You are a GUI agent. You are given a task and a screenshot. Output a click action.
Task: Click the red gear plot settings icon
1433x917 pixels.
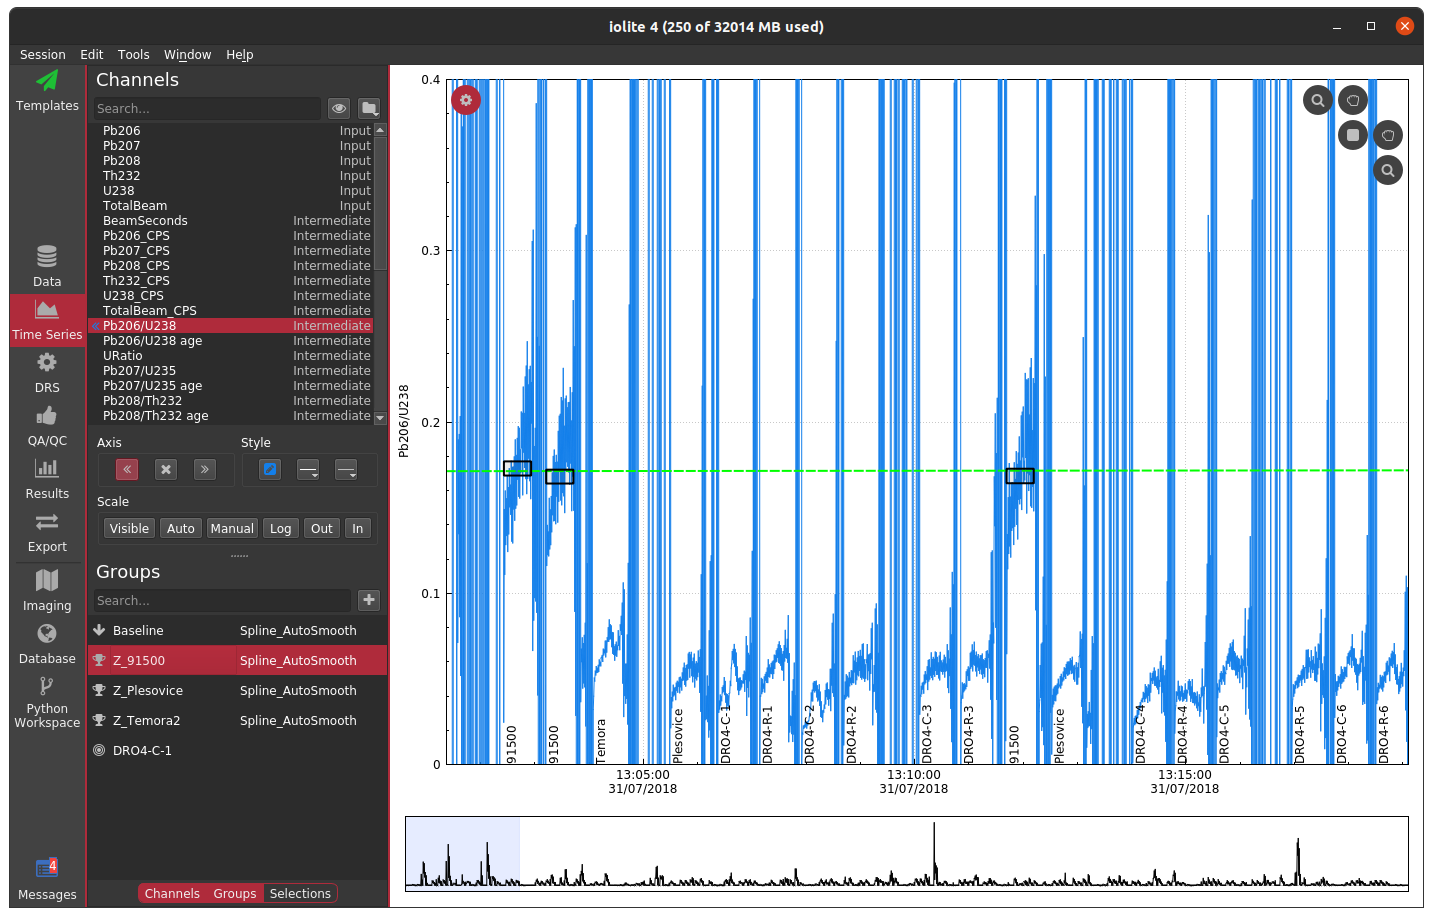[x=466, y=100]
